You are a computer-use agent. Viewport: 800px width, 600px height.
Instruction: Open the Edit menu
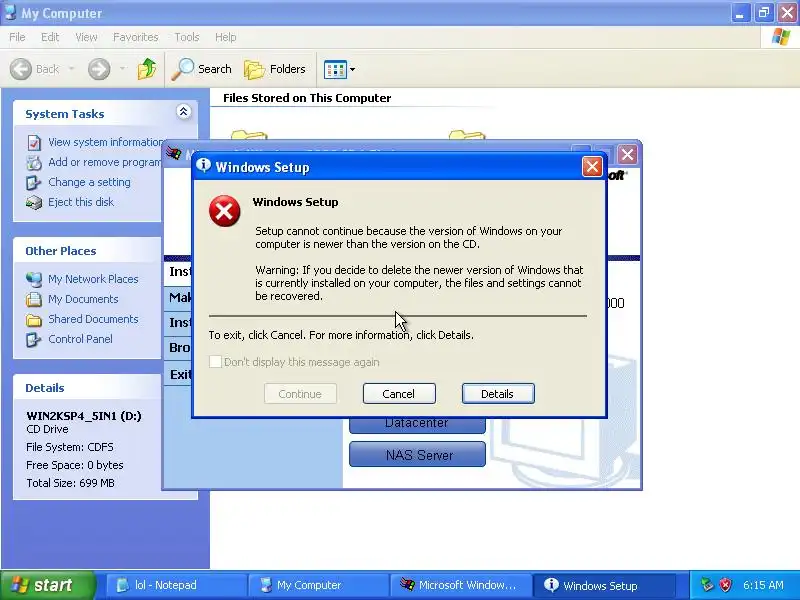coord(50,37)
